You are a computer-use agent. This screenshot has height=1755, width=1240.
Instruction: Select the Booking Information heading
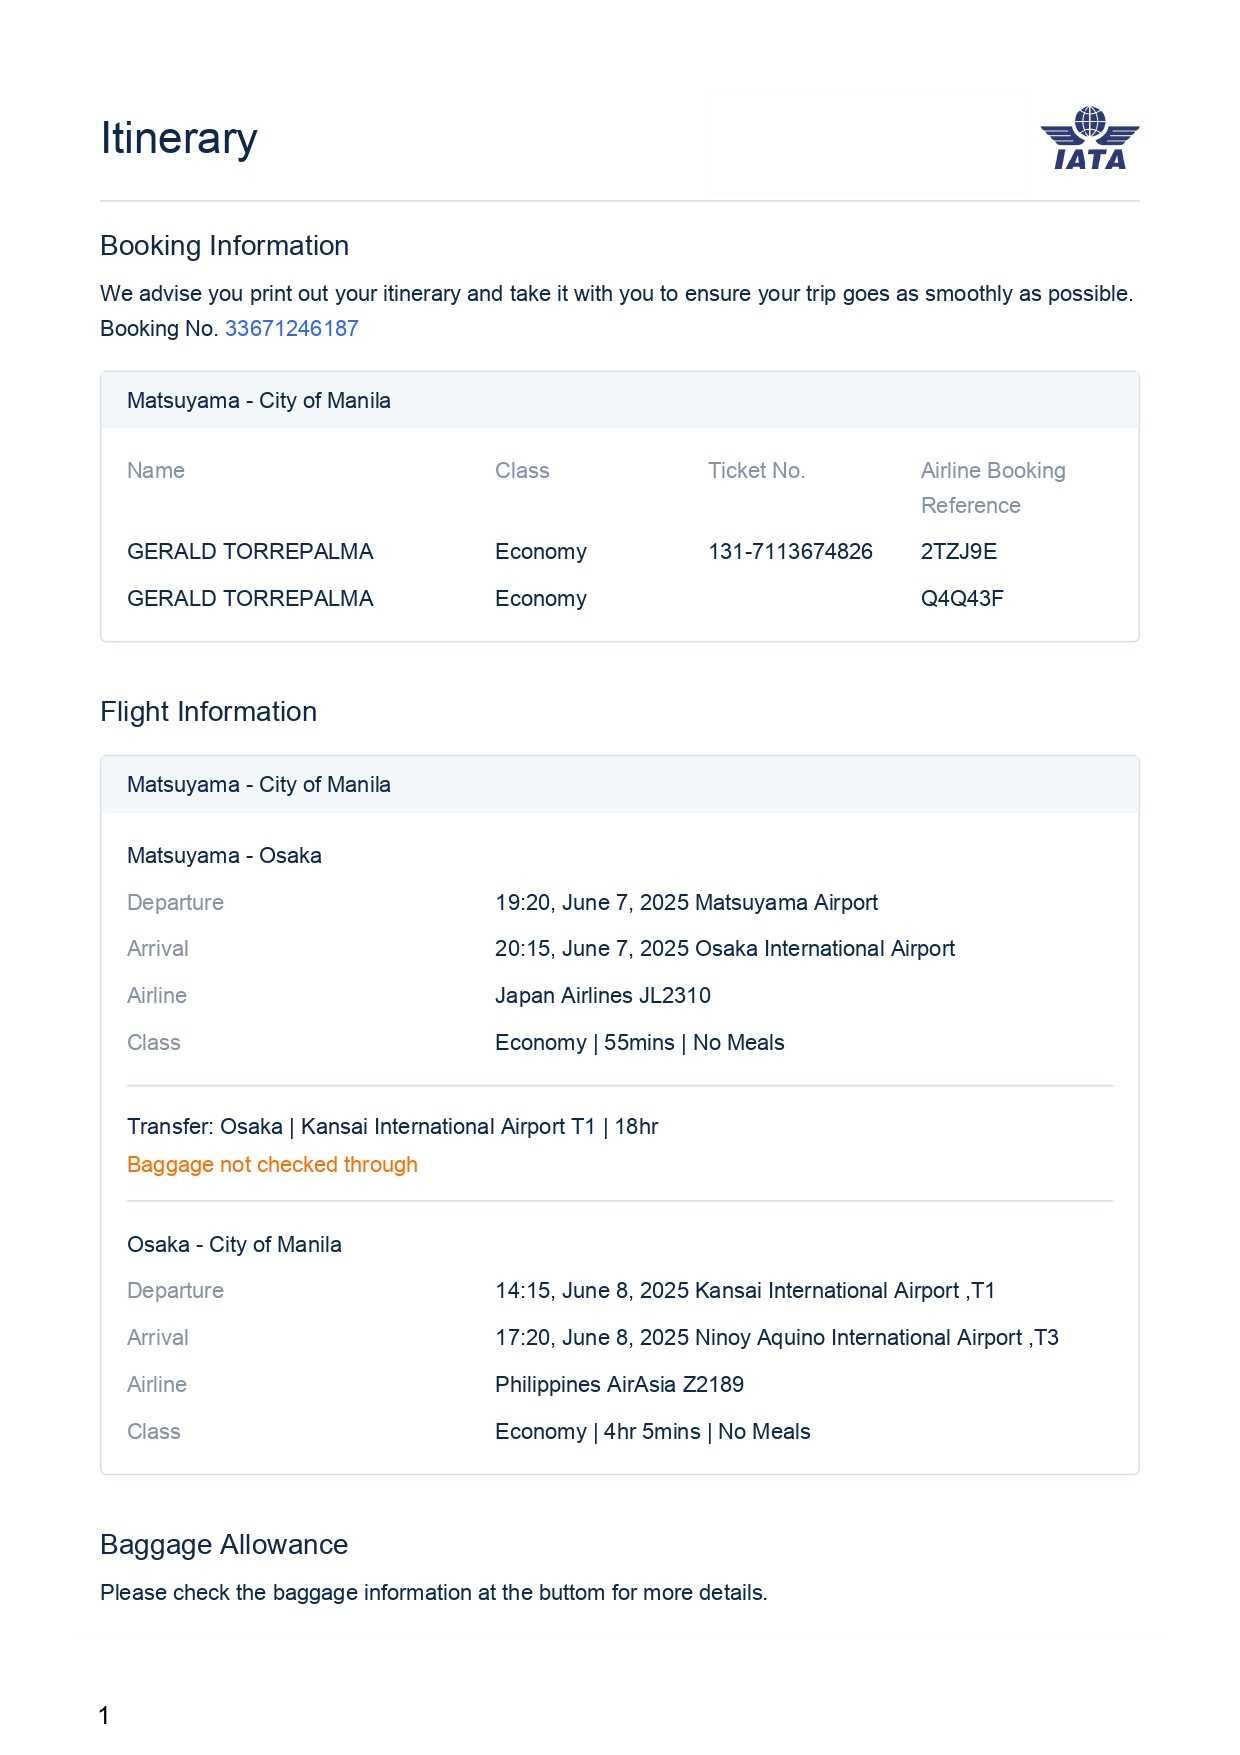click(x=224, y=246)
